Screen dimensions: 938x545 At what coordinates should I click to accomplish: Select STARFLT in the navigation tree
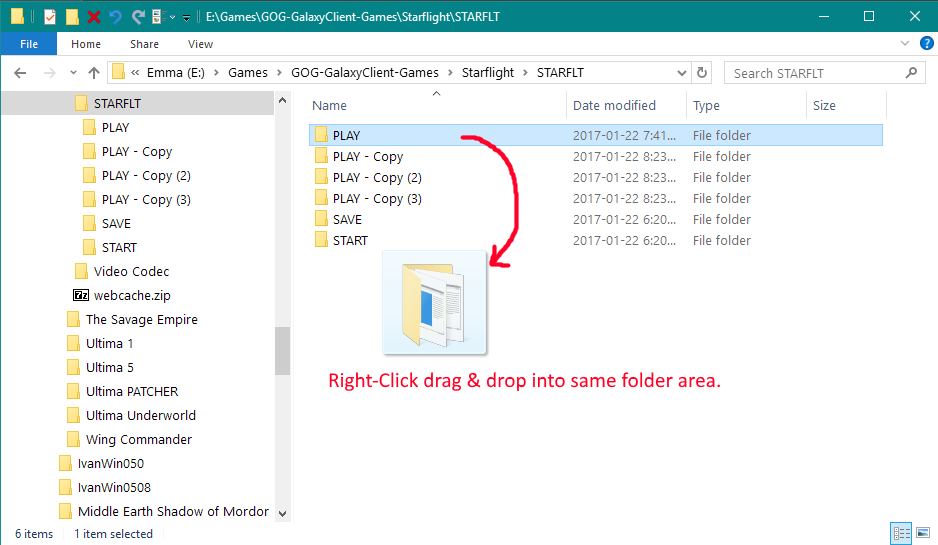[117, 103]
